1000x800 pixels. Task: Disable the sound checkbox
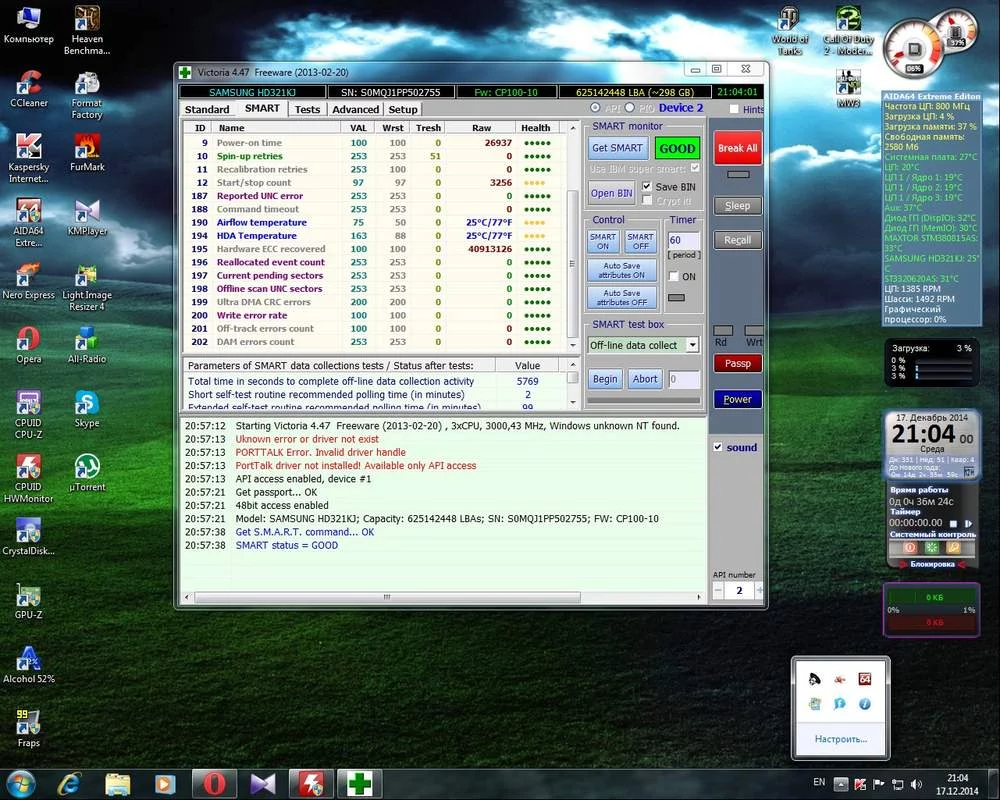coord(718,447)
